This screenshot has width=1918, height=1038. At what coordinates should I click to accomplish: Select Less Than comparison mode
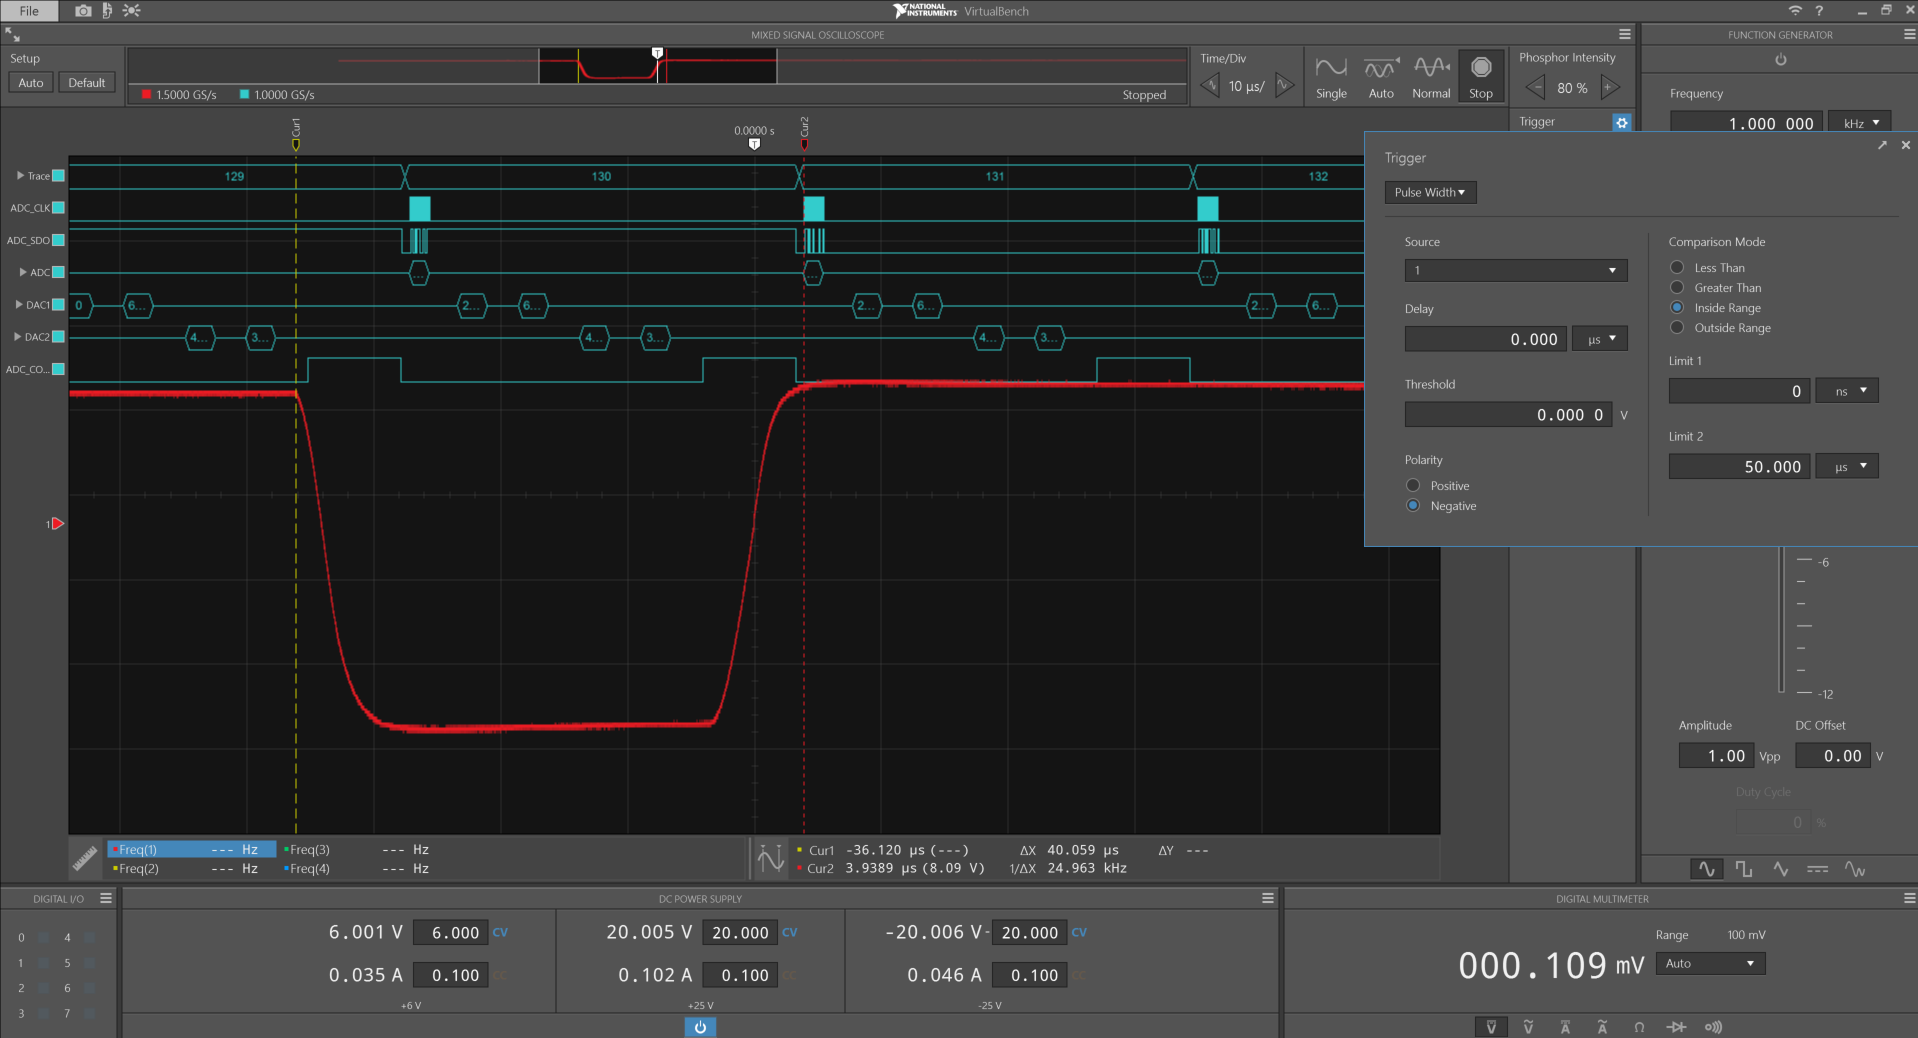[x=1677, y=268]
